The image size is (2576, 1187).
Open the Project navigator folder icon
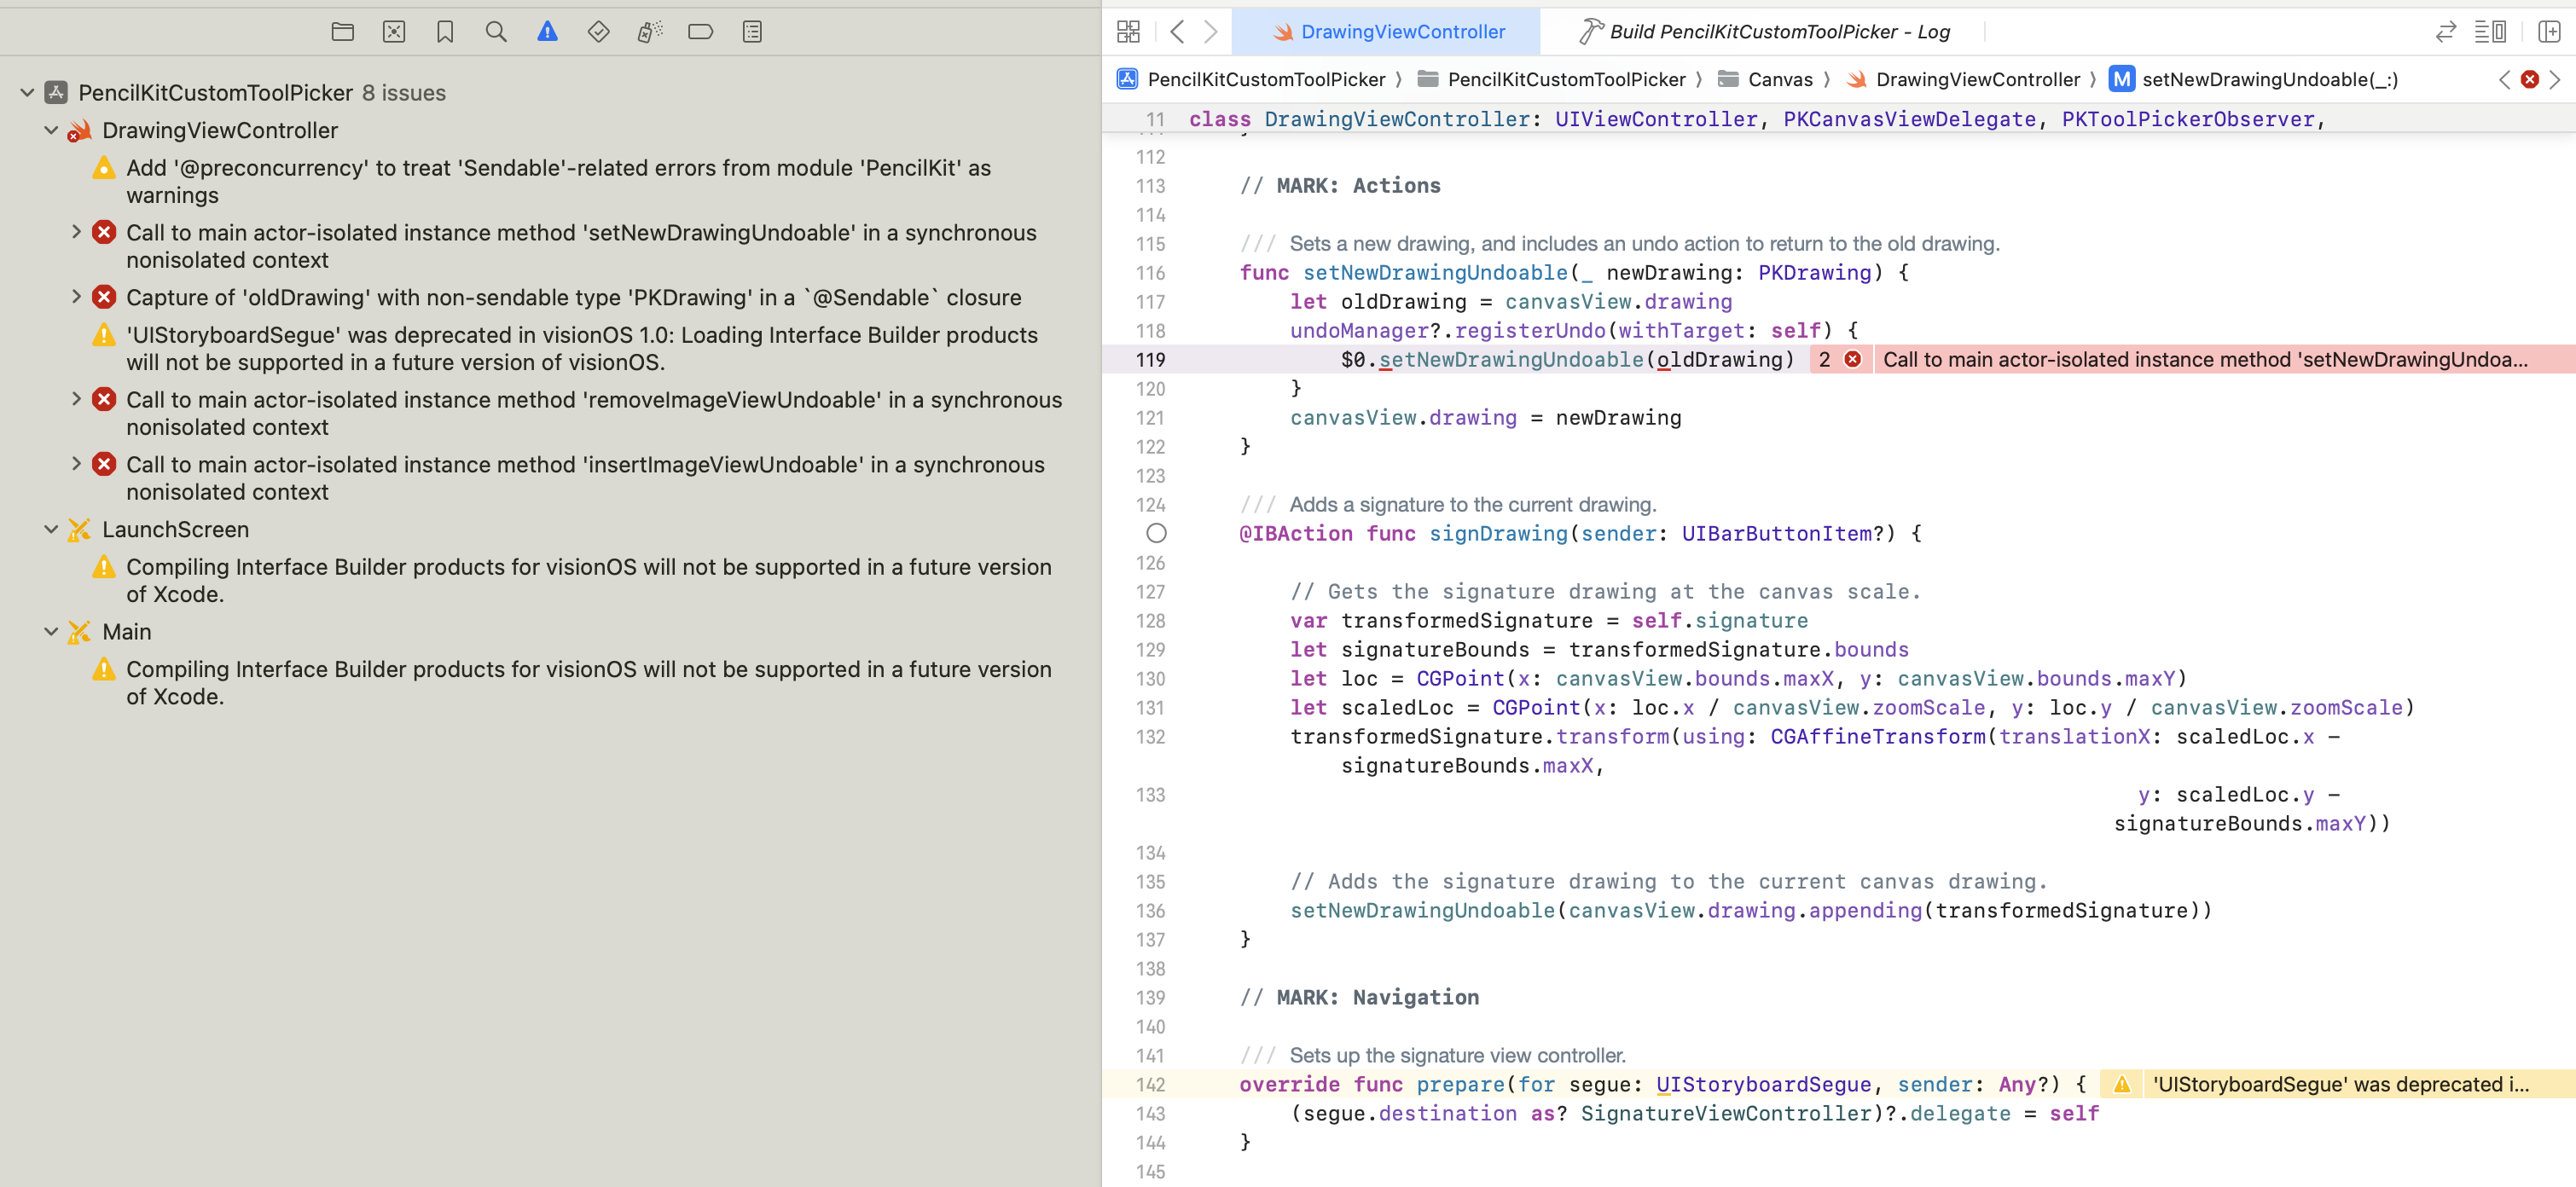[x=342, y=32]
